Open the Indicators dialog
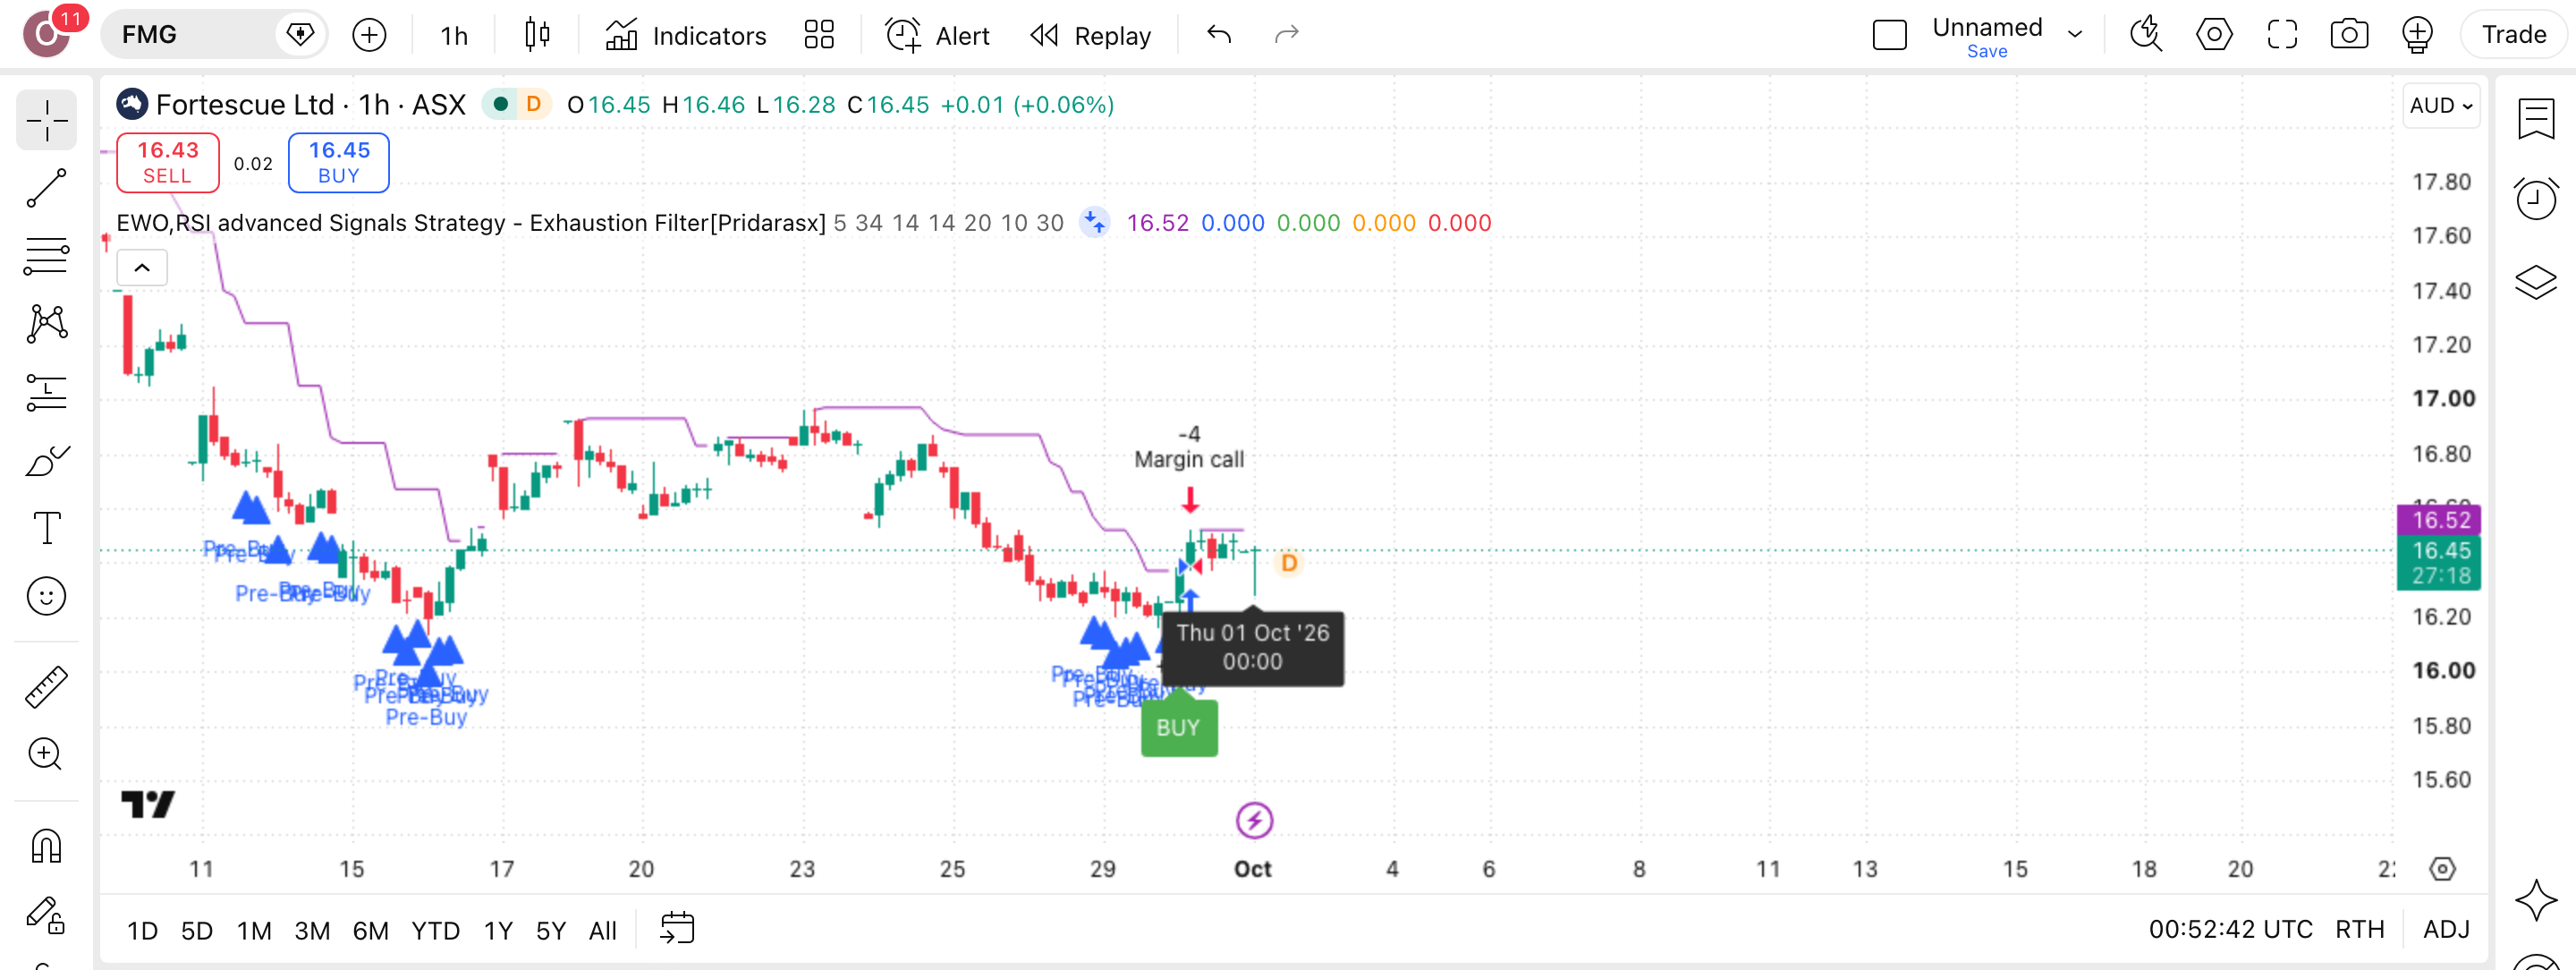This screenshot has height=970, width=2576. (686, 36)
